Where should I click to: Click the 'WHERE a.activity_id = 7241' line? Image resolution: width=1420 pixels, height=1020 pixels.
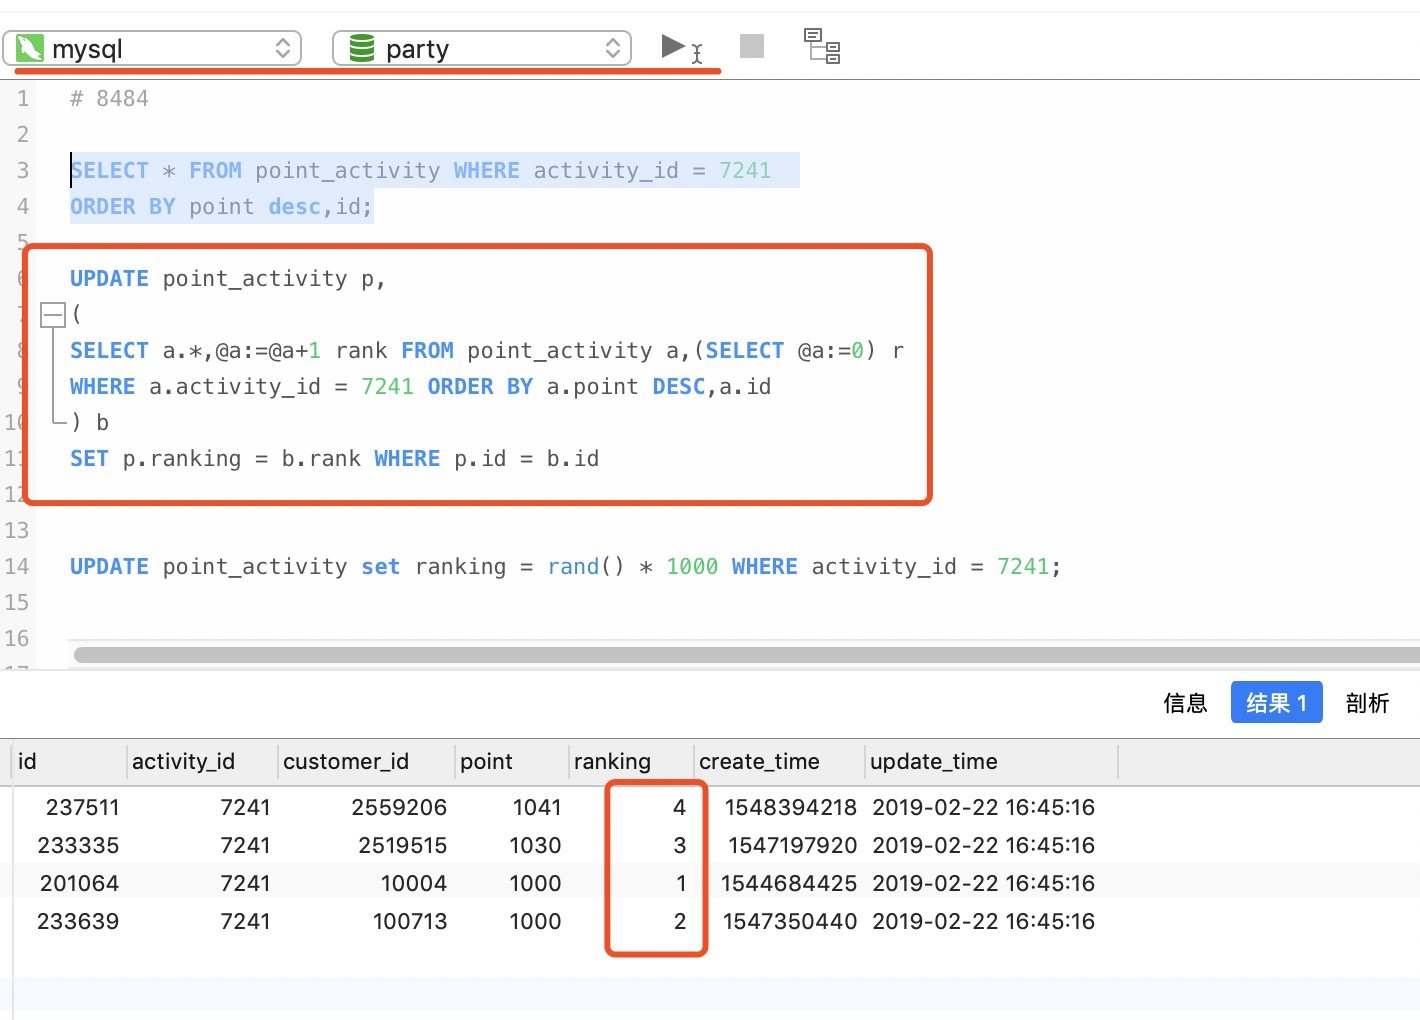[x=420, y=386]
